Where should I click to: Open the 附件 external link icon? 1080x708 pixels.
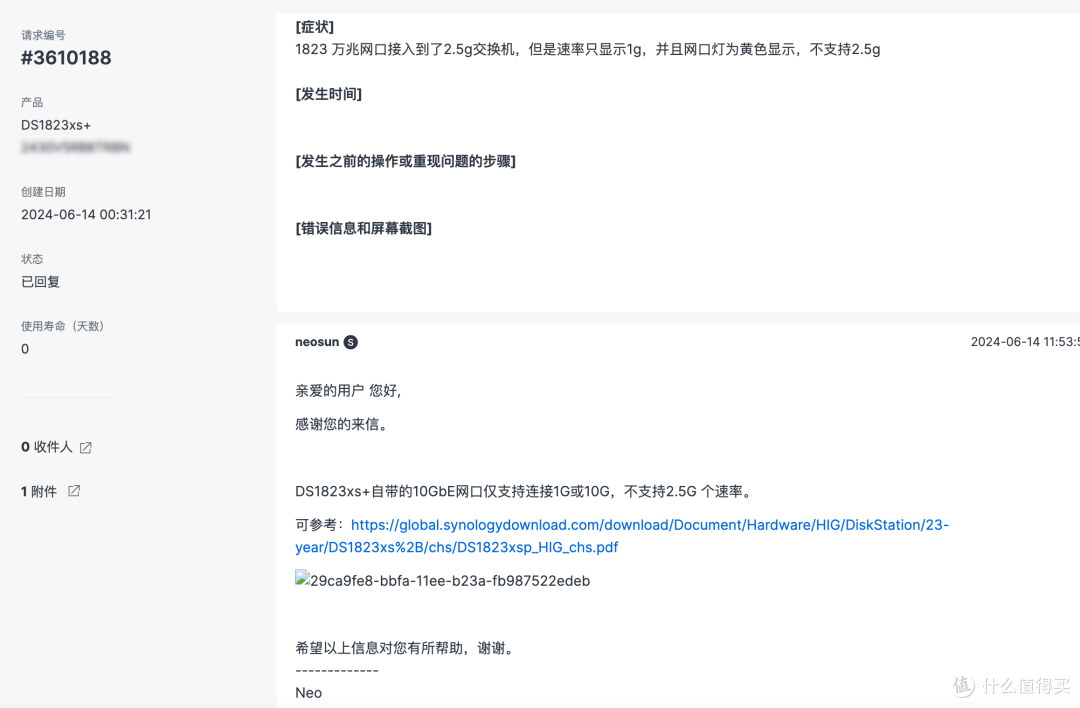(72, 491)
